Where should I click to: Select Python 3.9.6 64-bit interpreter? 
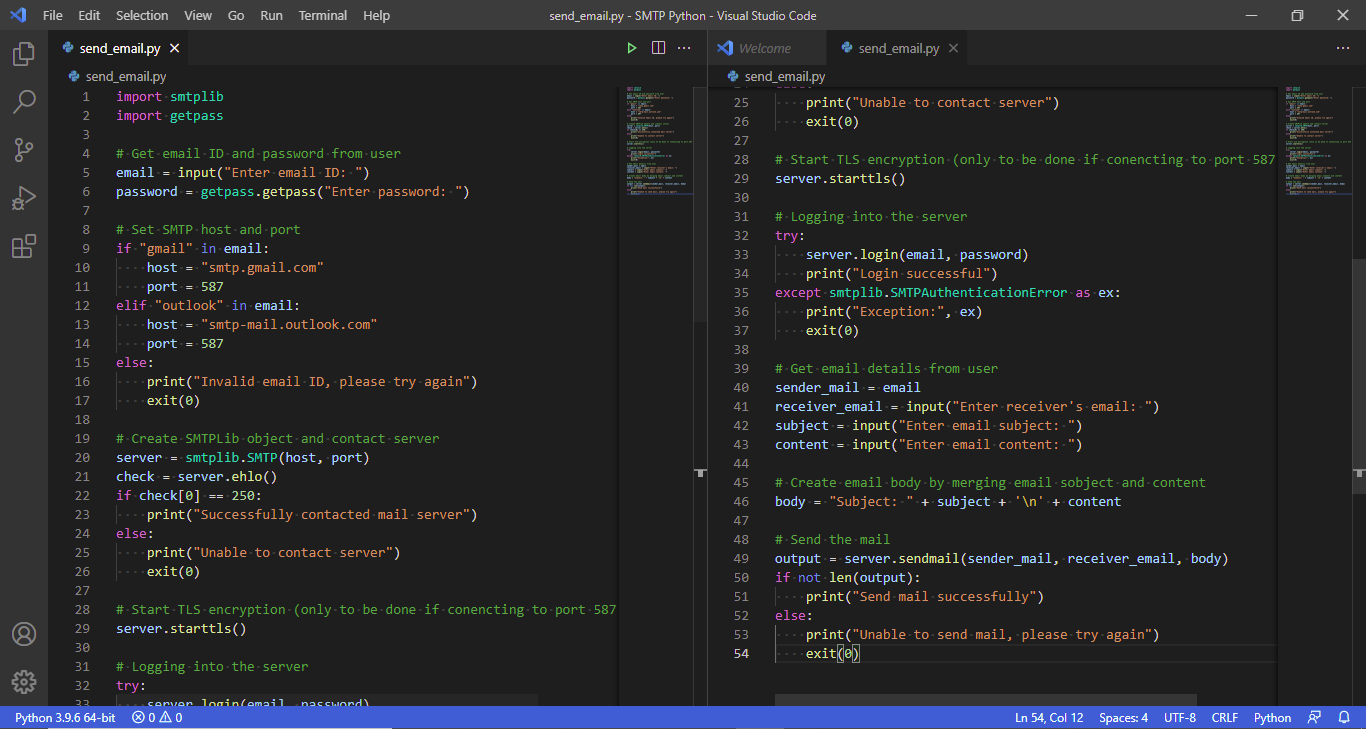[65, 718]
